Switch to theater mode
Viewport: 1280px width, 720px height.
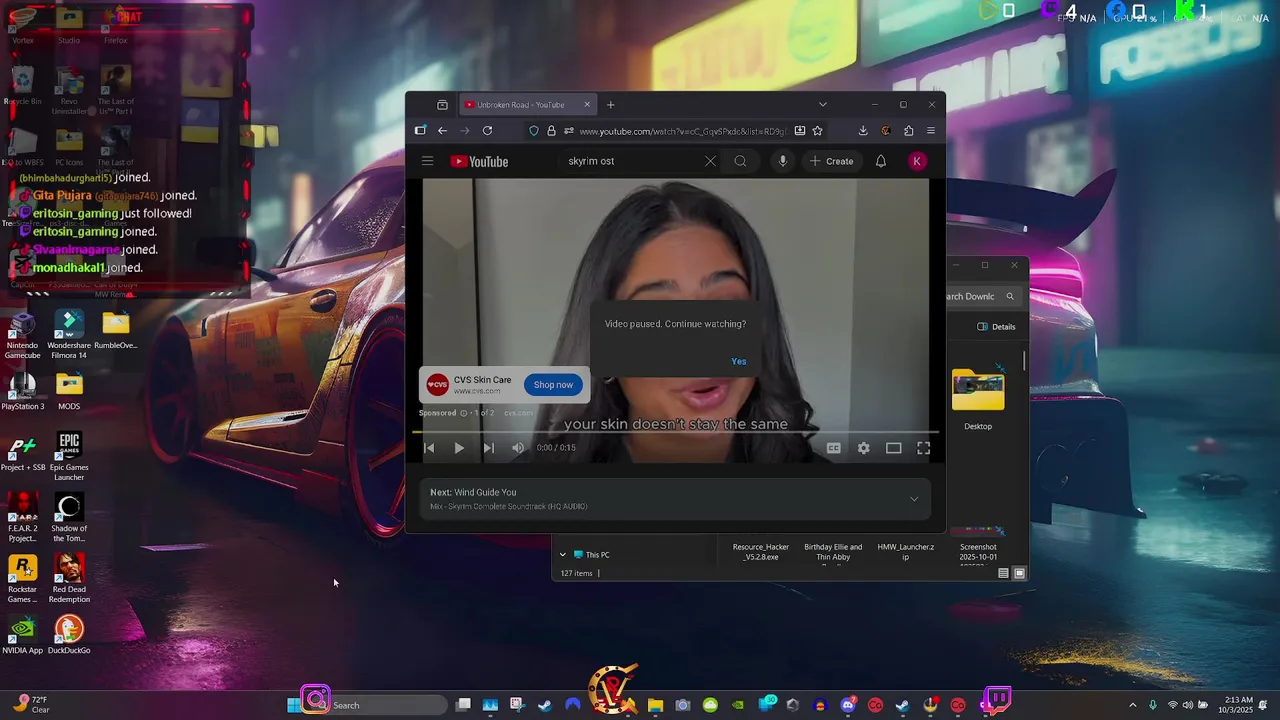[x=893, y=448]
